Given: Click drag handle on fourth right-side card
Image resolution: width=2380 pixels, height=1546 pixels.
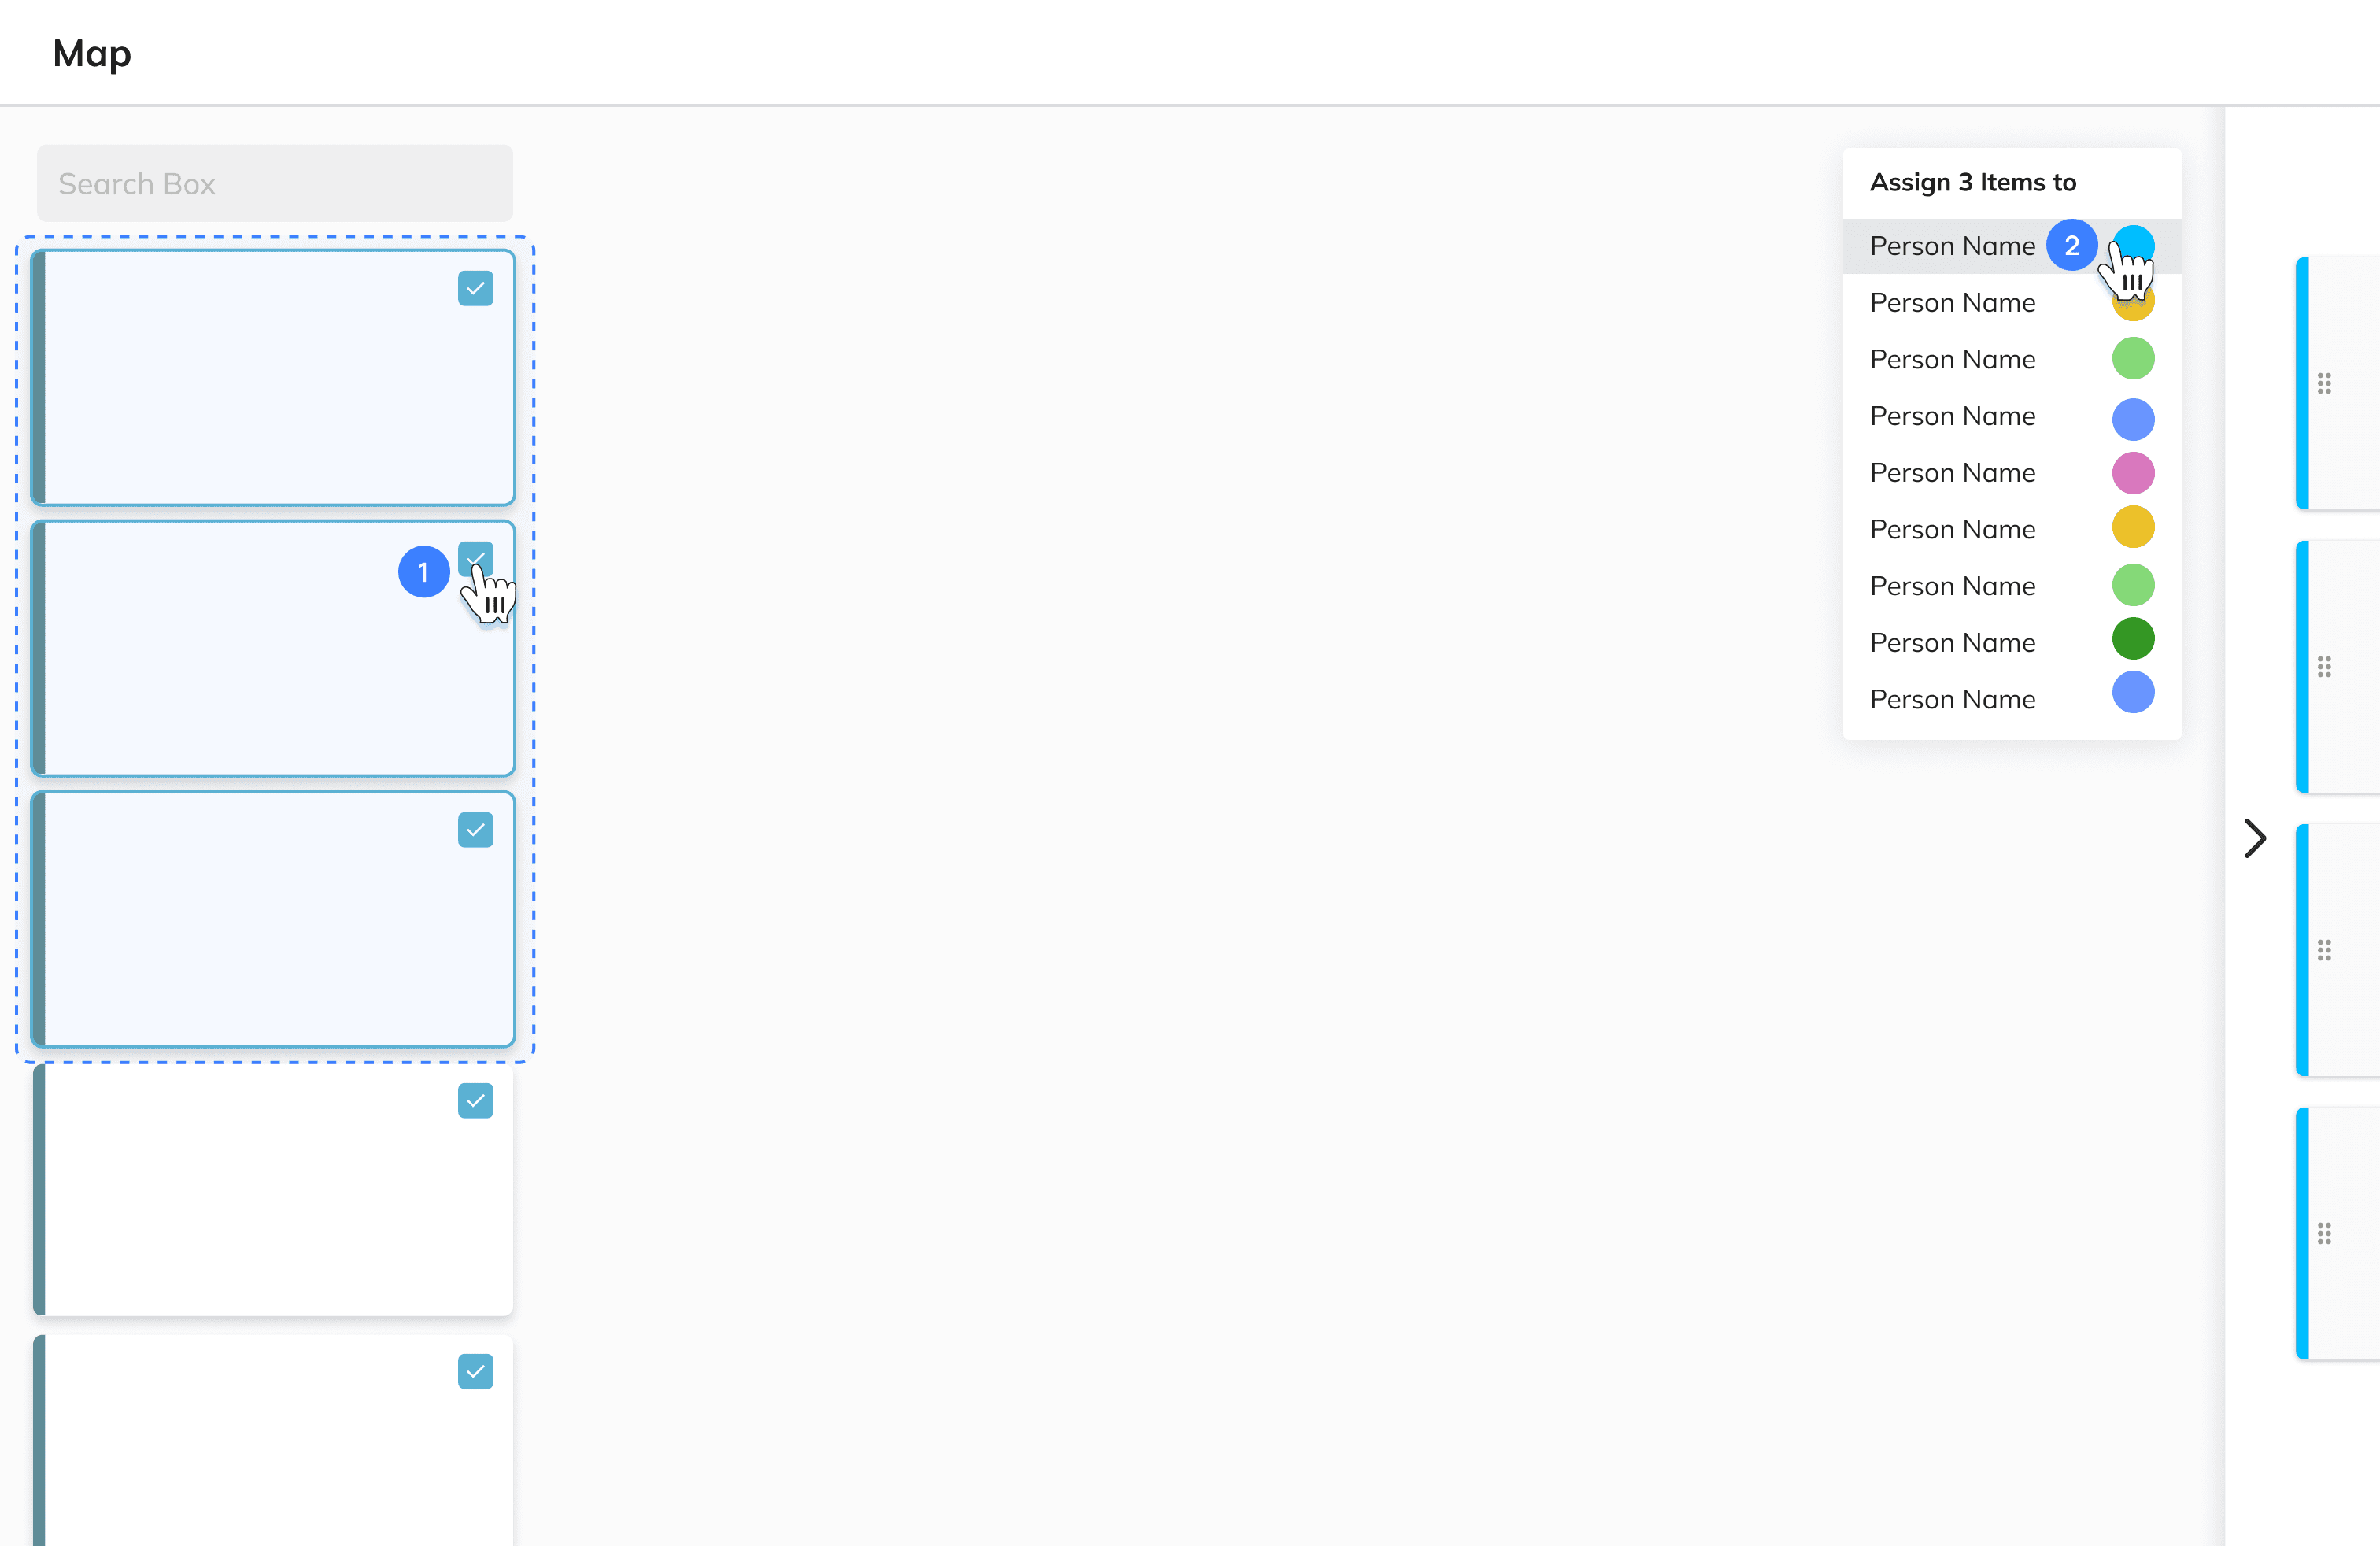Looking at the screenshot, I should coord(2324,1232).
